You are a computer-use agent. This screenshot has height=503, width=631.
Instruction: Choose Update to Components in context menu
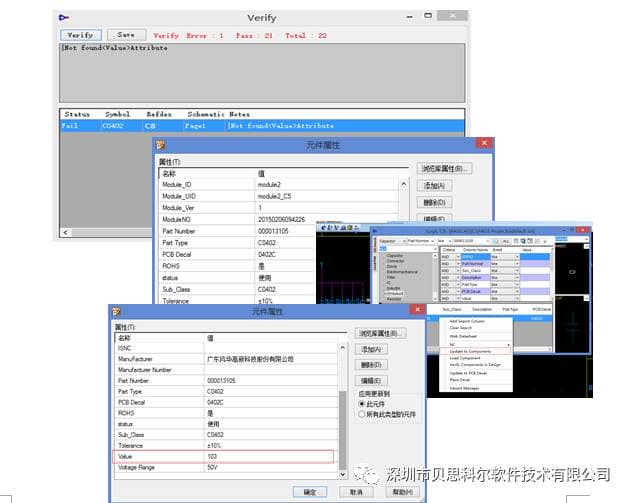(x=475, y=351)
